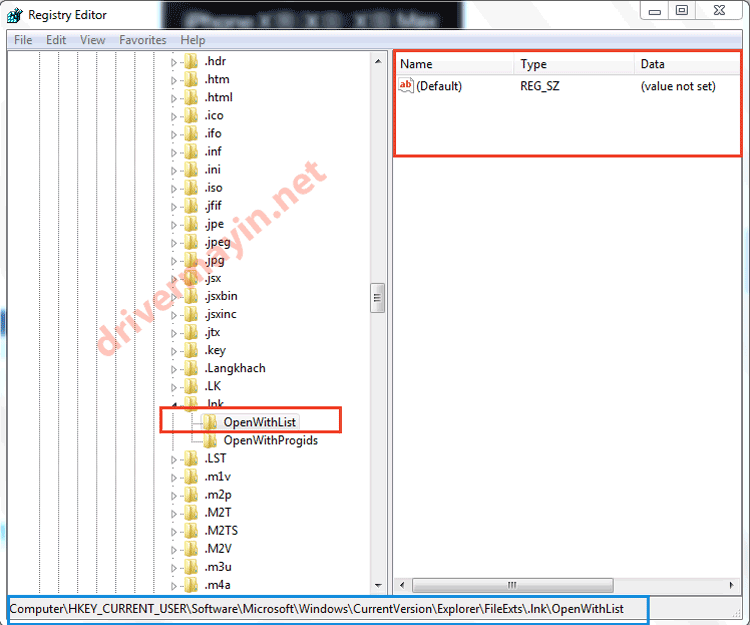Expand the .hdr key
This screenshot has height=625, width=750.
click(174, 62)
